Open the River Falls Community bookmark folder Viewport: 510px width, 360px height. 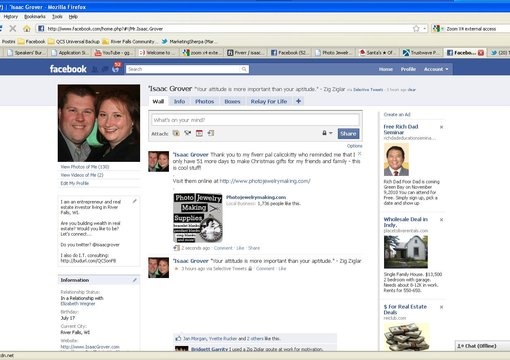tap(130, 42)
